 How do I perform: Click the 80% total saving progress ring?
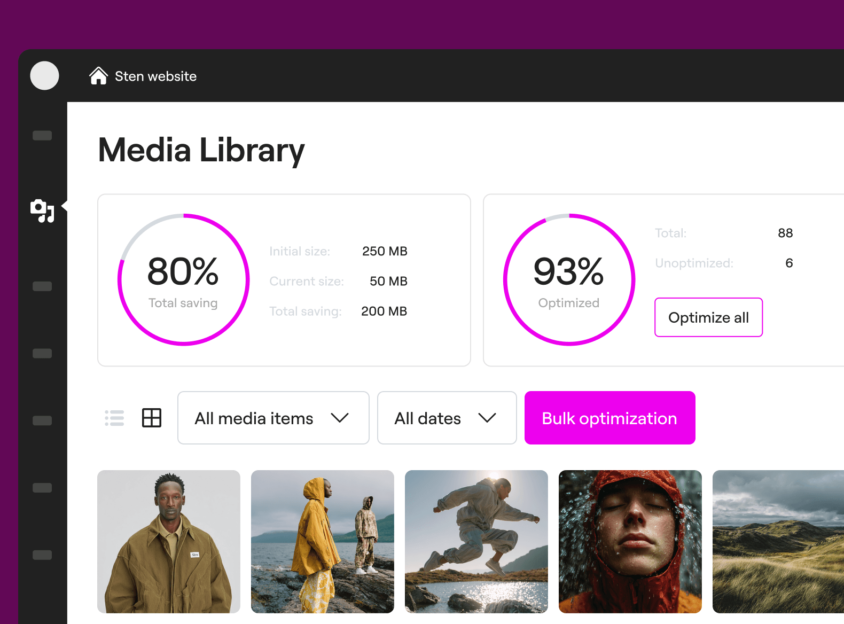[x=183, y=279]
